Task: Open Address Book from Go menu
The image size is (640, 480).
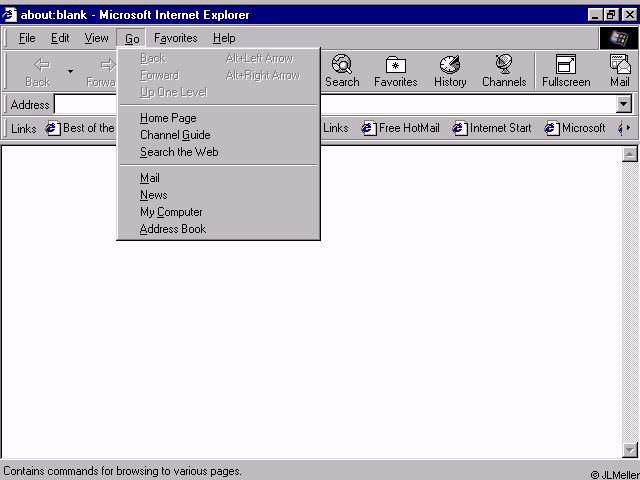Action: pyautogui.click(x=218, y=229)
